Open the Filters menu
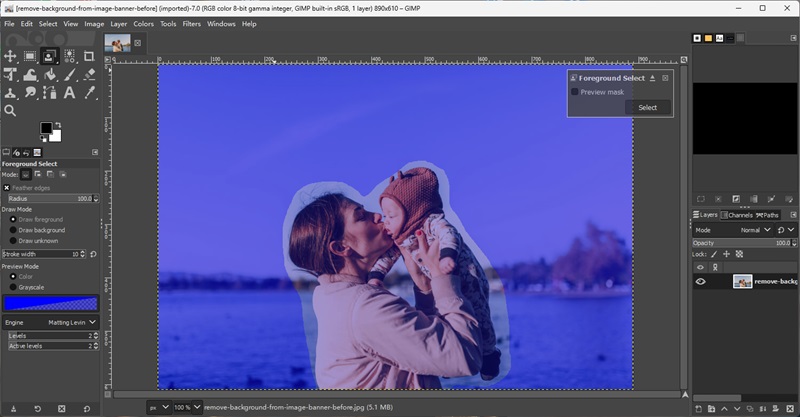Screen dimensions: 800x417 click(192, 24)
